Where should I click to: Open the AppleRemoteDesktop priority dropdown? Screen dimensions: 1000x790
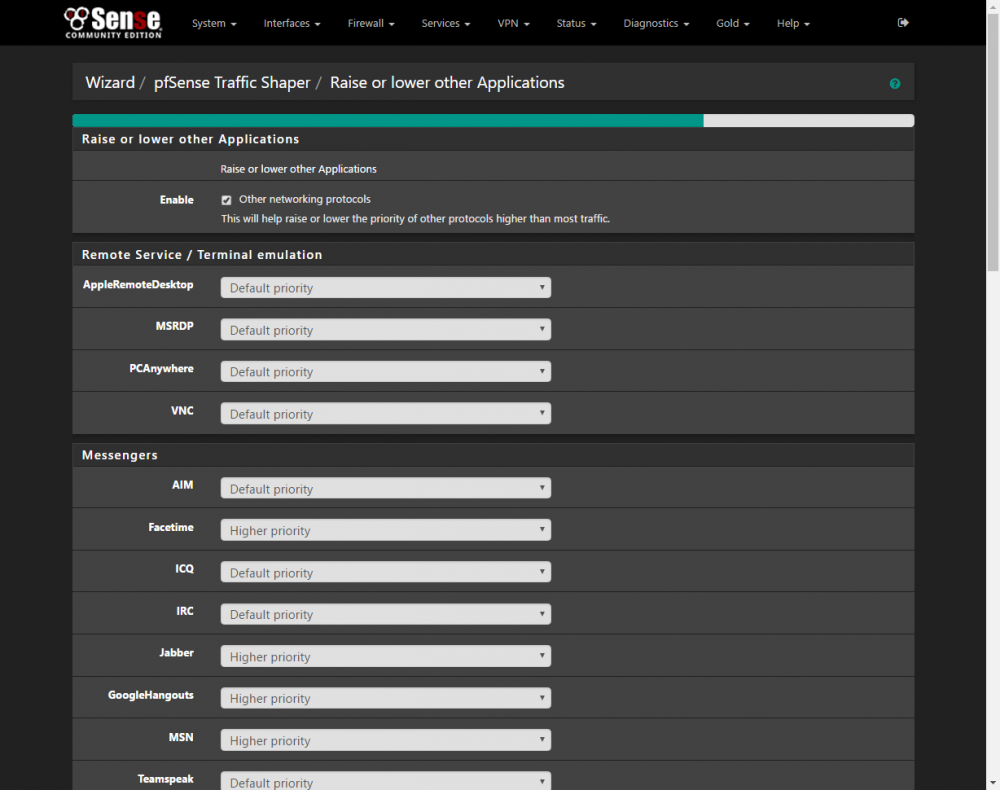pyautogui.click(x=386, y=288)
